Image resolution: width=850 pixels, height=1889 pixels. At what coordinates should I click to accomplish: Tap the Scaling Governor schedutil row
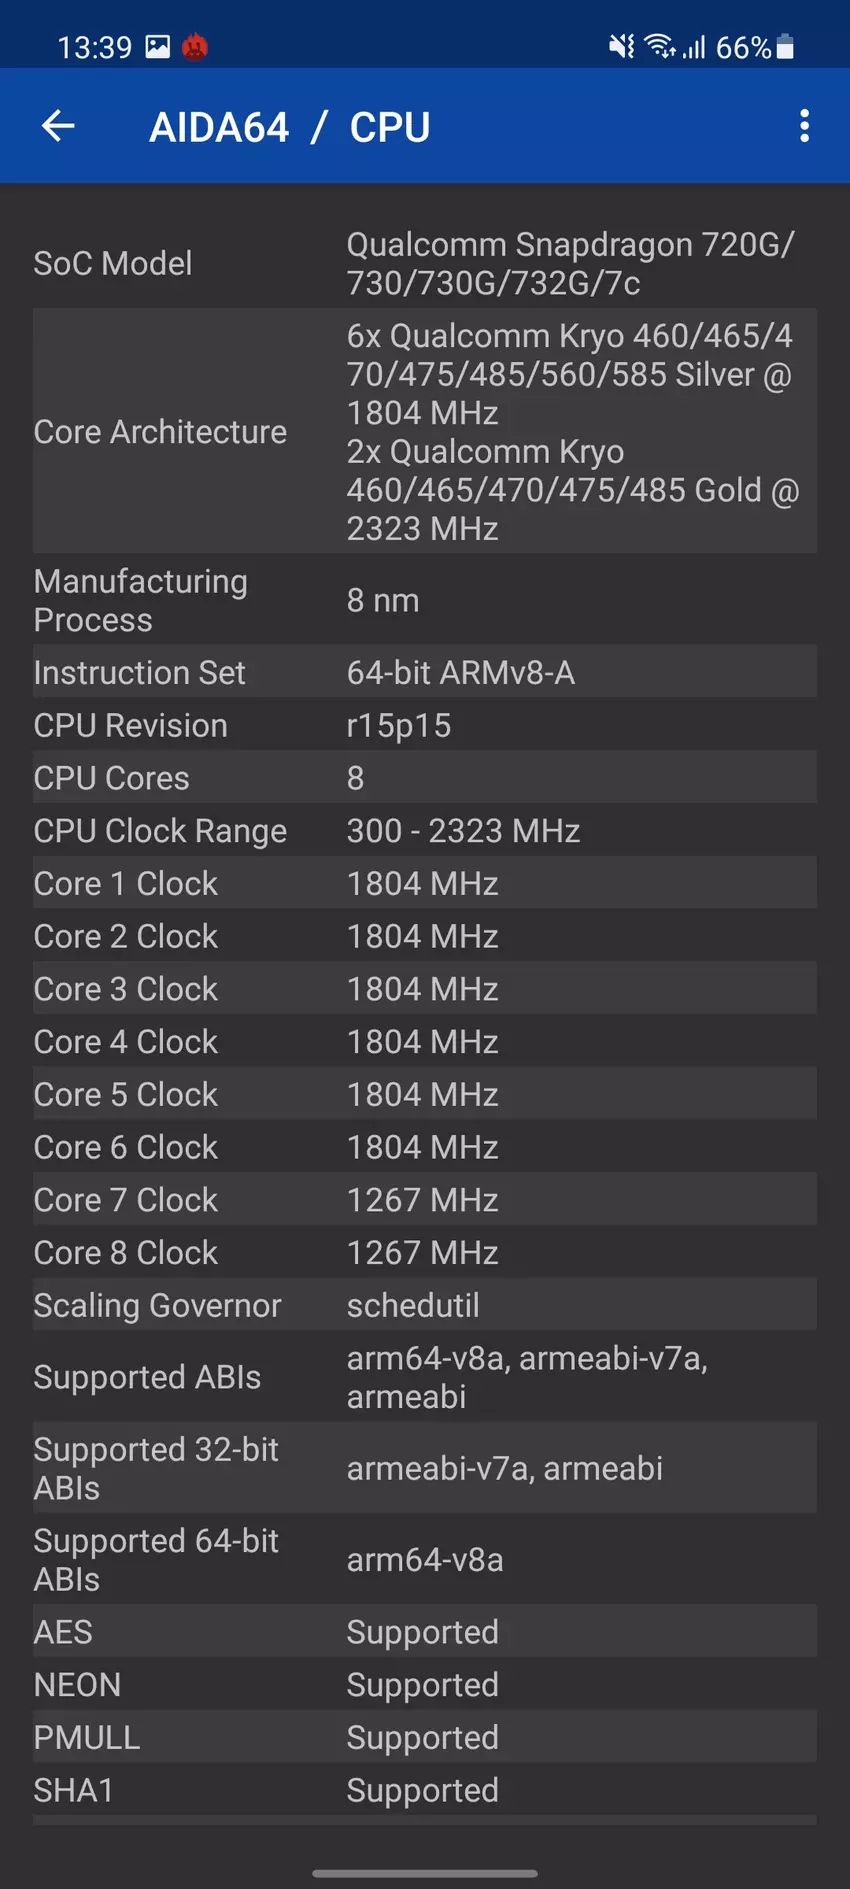click(424, 1305)
